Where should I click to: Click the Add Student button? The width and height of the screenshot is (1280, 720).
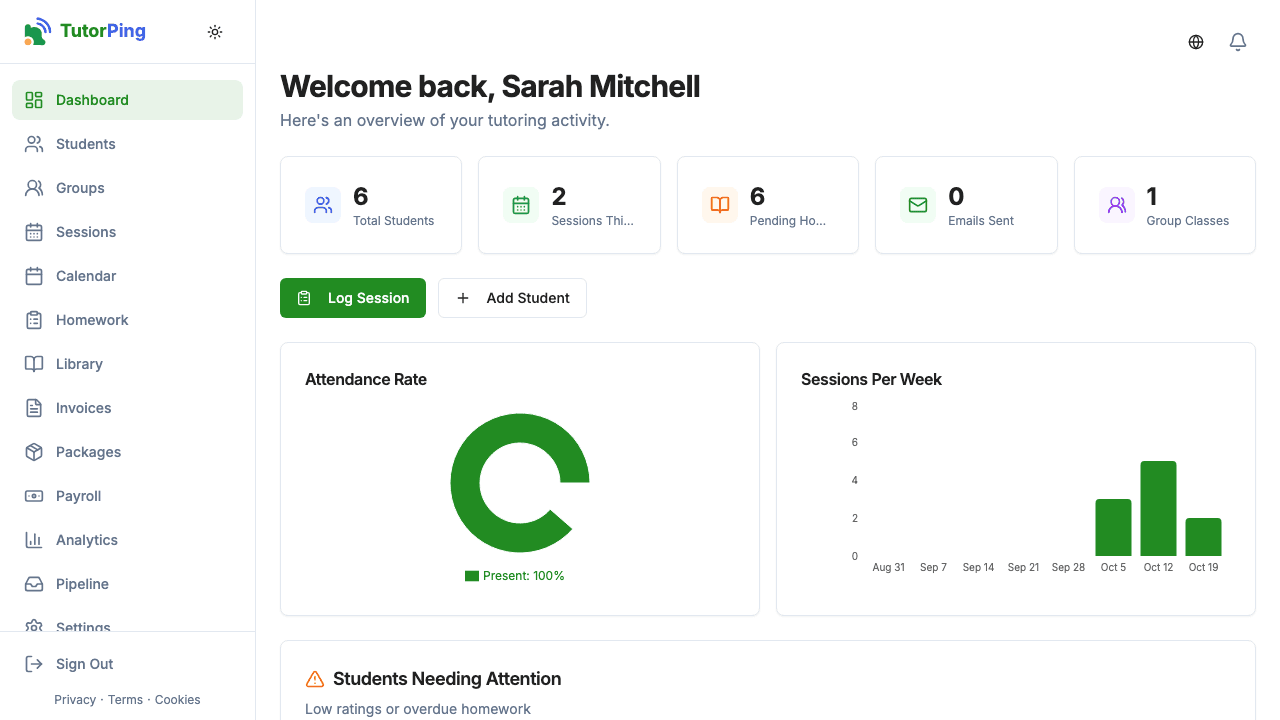pyautogui.click(x=512, y=298)
